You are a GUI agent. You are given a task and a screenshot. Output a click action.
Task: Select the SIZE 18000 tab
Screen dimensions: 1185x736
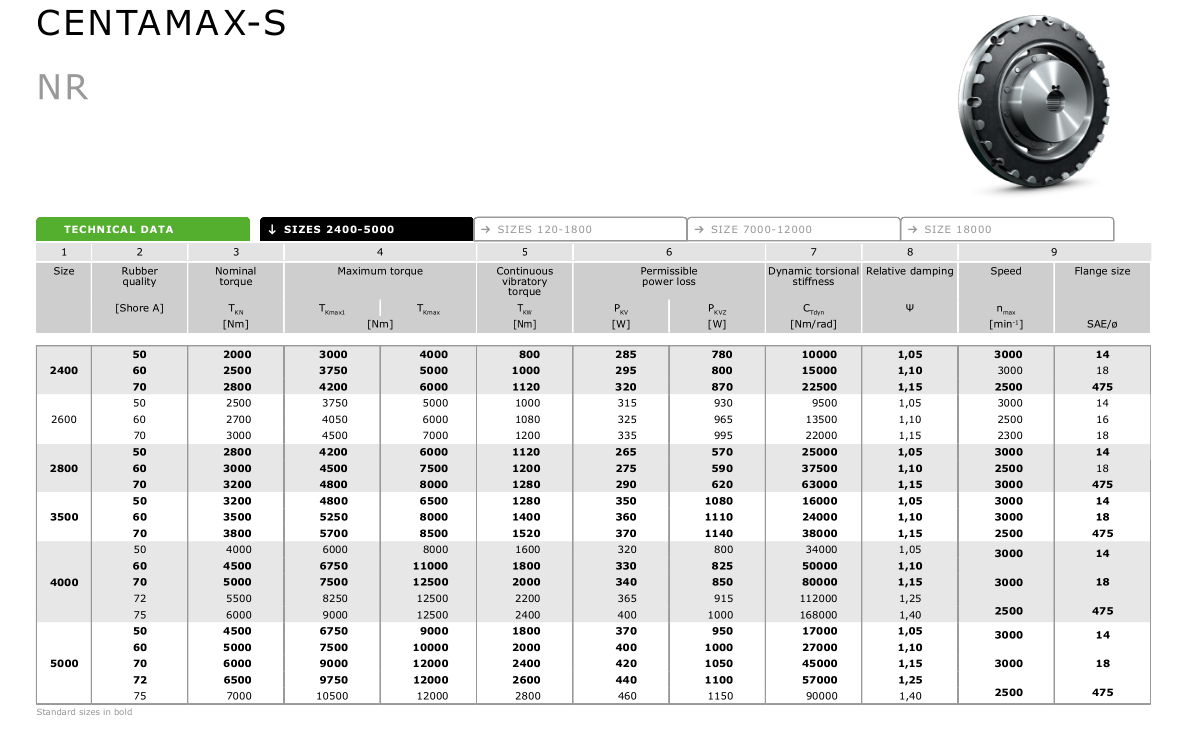1006,229
